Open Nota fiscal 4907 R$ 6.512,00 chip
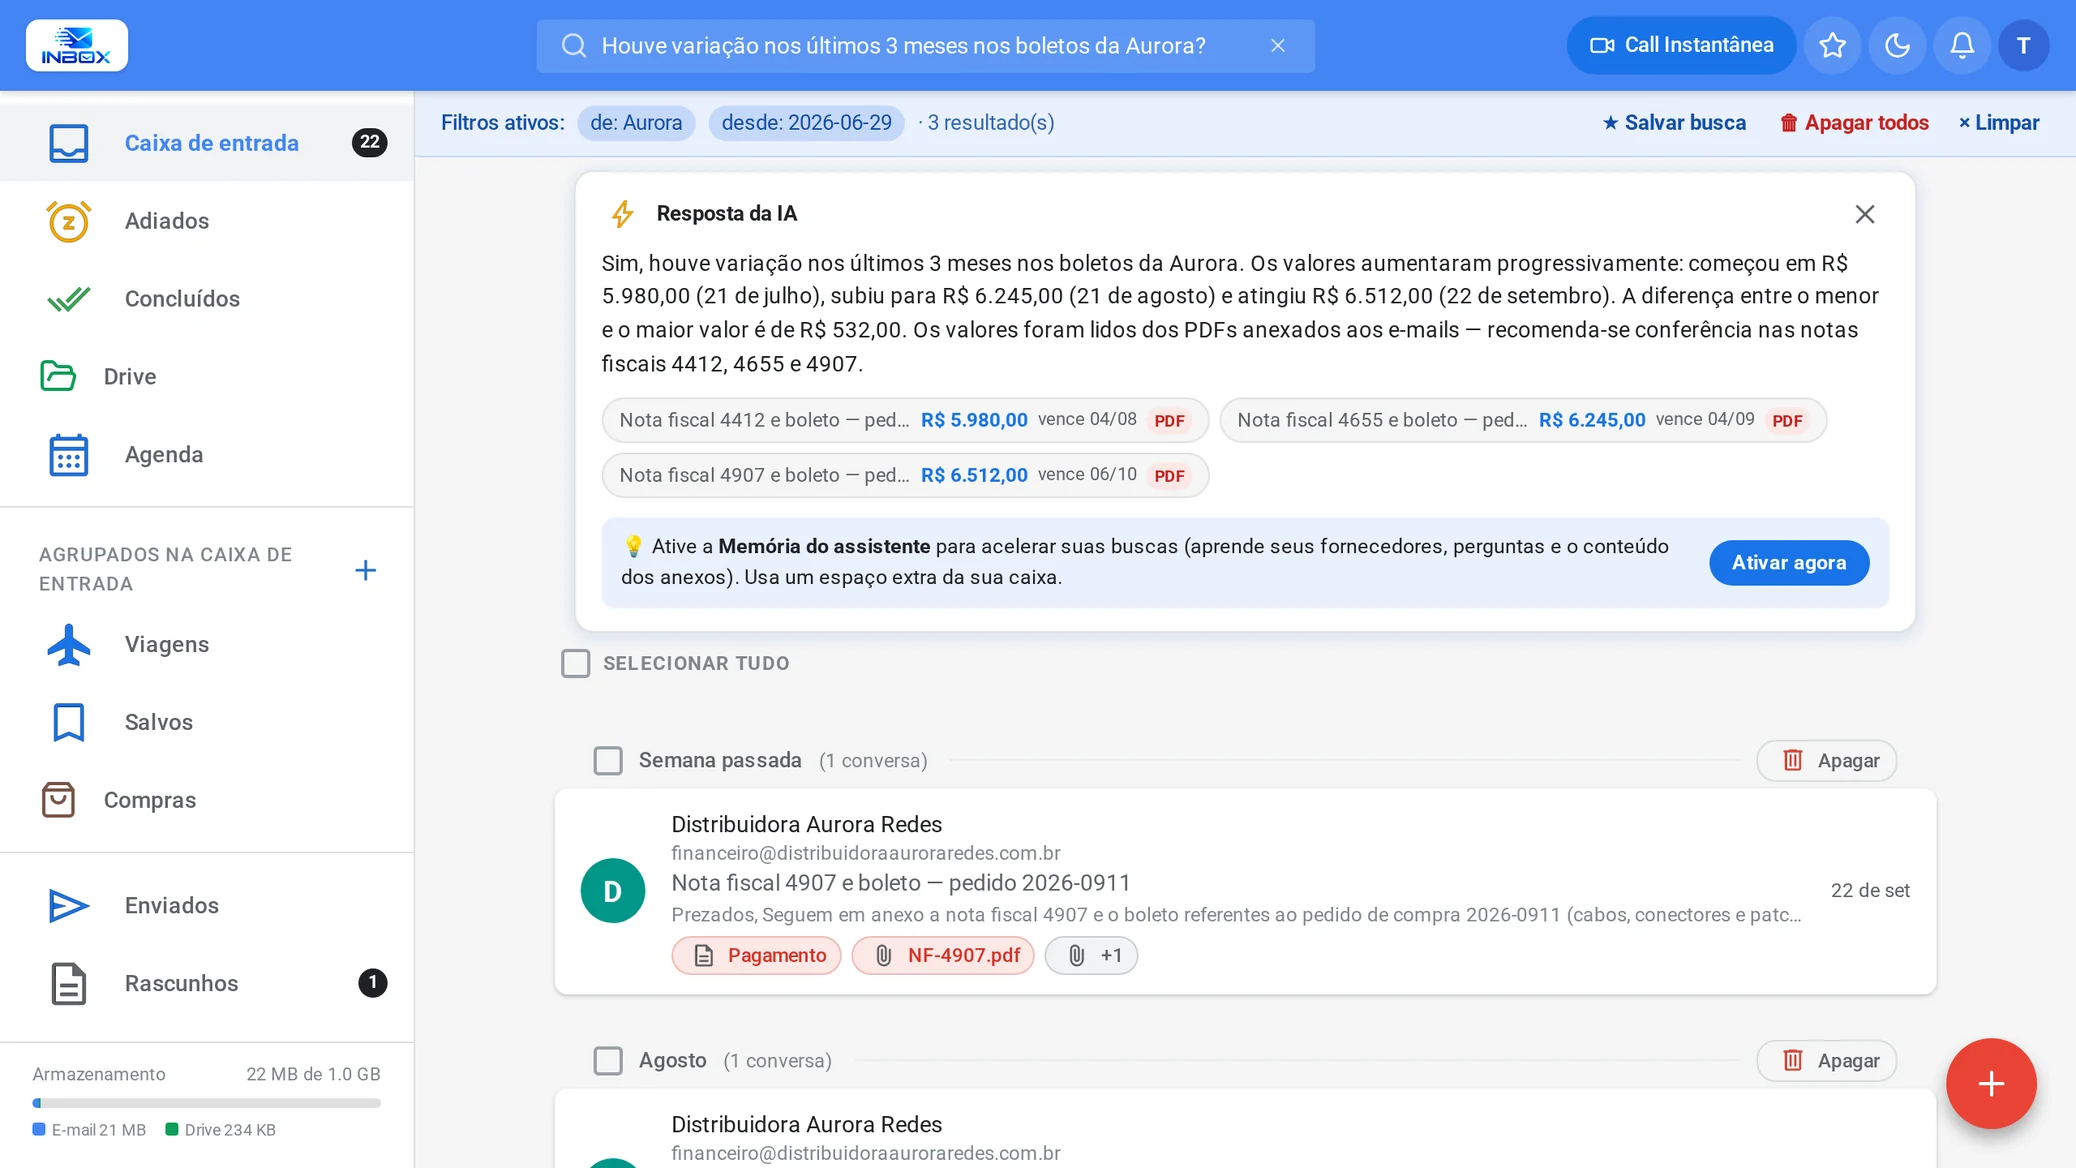Screen dimensions: 2076x1168 pos(905,475)
